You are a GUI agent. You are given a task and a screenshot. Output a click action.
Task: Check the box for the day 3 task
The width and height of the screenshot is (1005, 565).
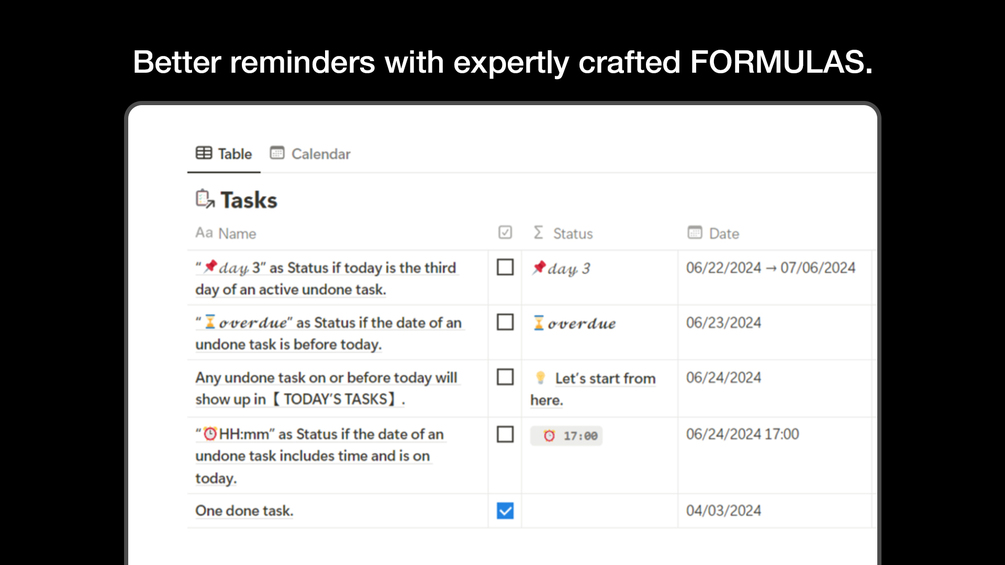coord(505,268)
